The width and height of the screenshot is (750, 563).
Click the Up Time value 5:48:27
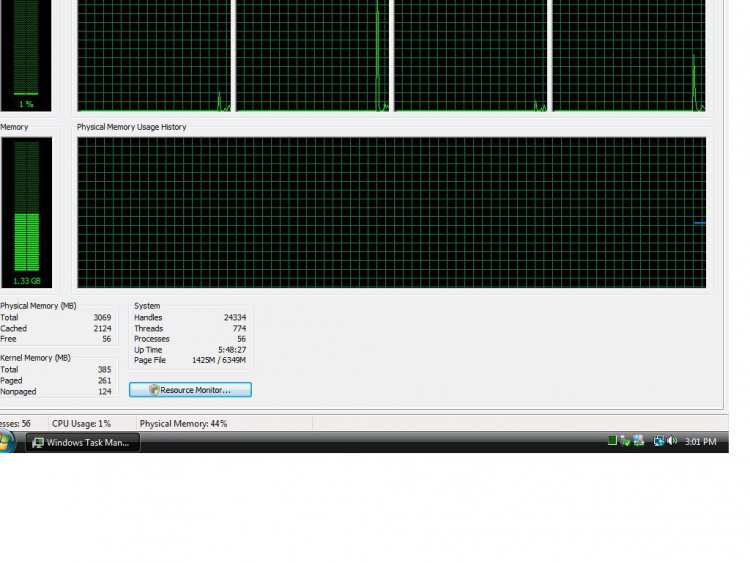click(232, 350)
